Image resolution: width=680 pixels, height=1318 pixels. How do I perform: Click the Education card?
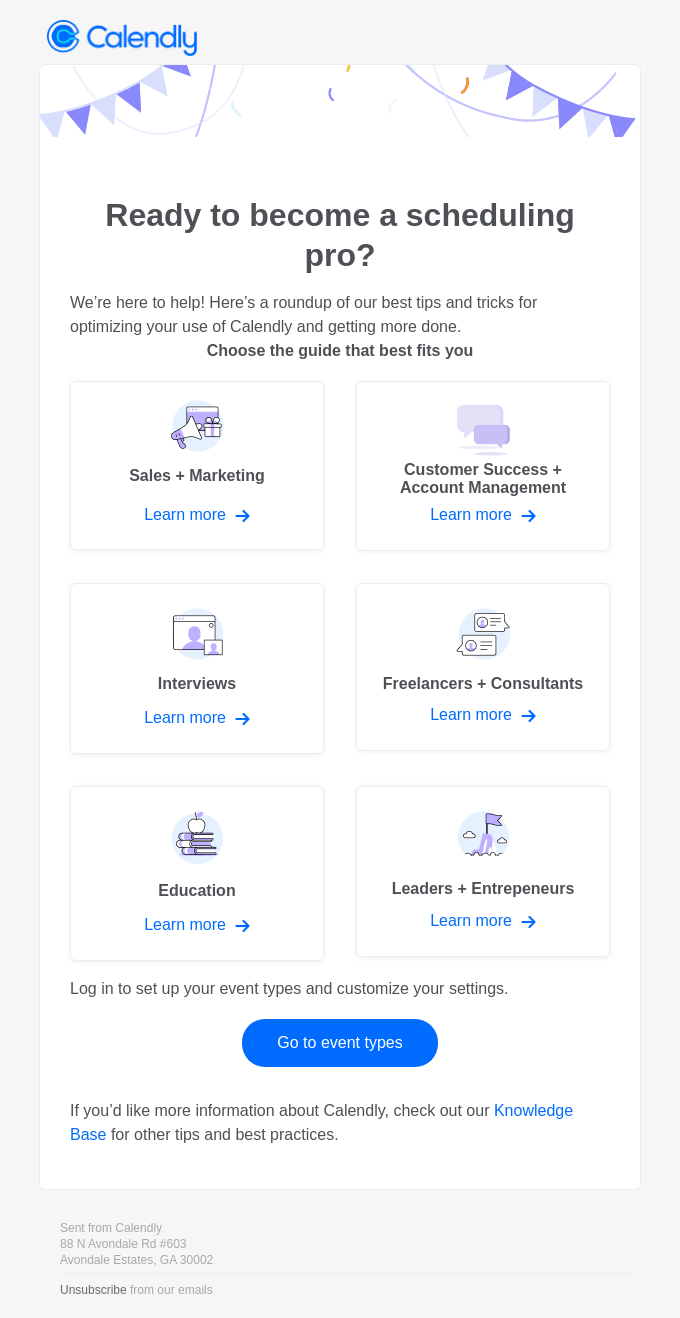coord(197,872)
